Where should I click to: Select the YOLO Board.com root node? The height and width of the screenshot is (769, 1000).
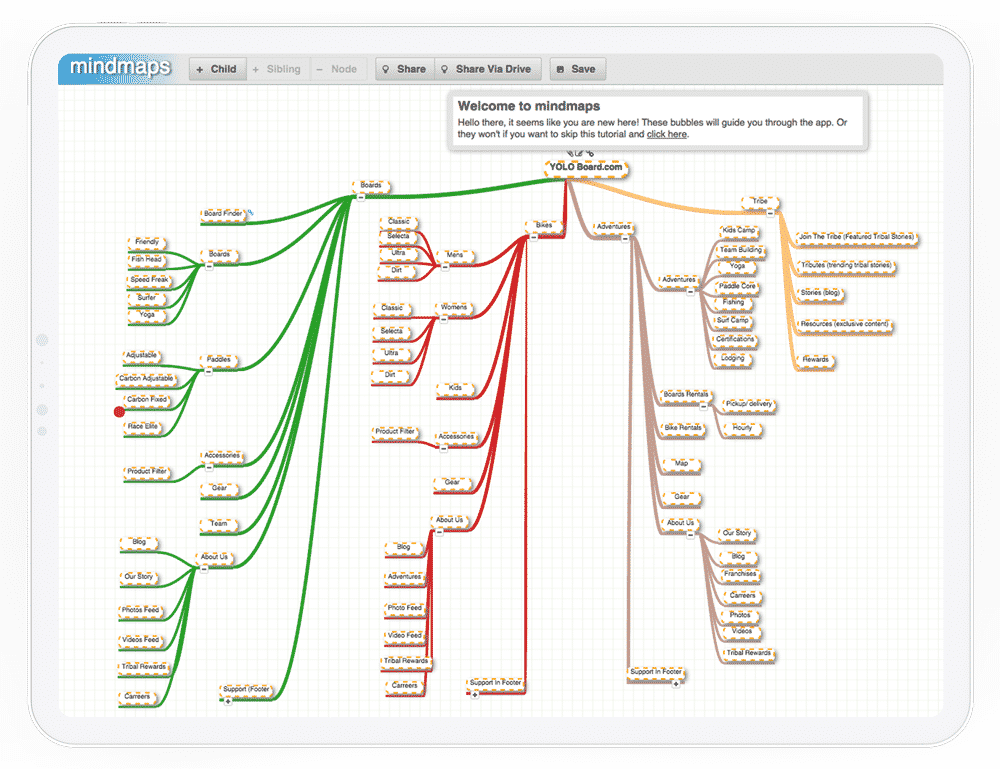click(x=588, y=167)
